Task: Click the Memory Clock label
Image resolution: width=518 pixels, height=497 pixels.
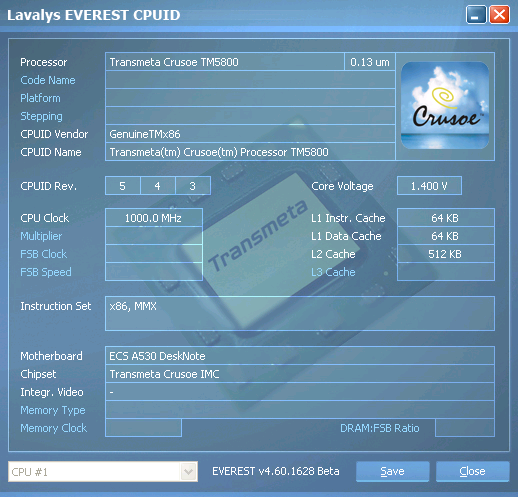Action: tap(53, 428)
